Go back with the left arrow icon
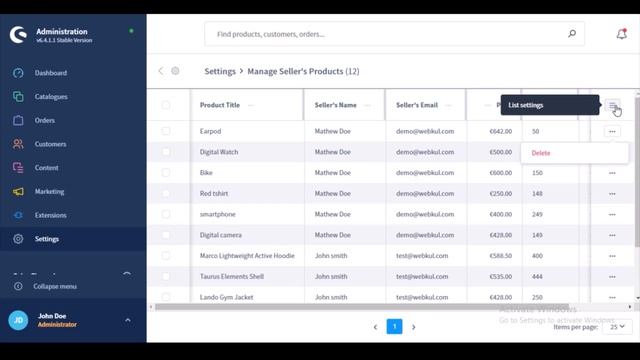The width and height of the screenshot is (640, 360). (x=160, y=71)
